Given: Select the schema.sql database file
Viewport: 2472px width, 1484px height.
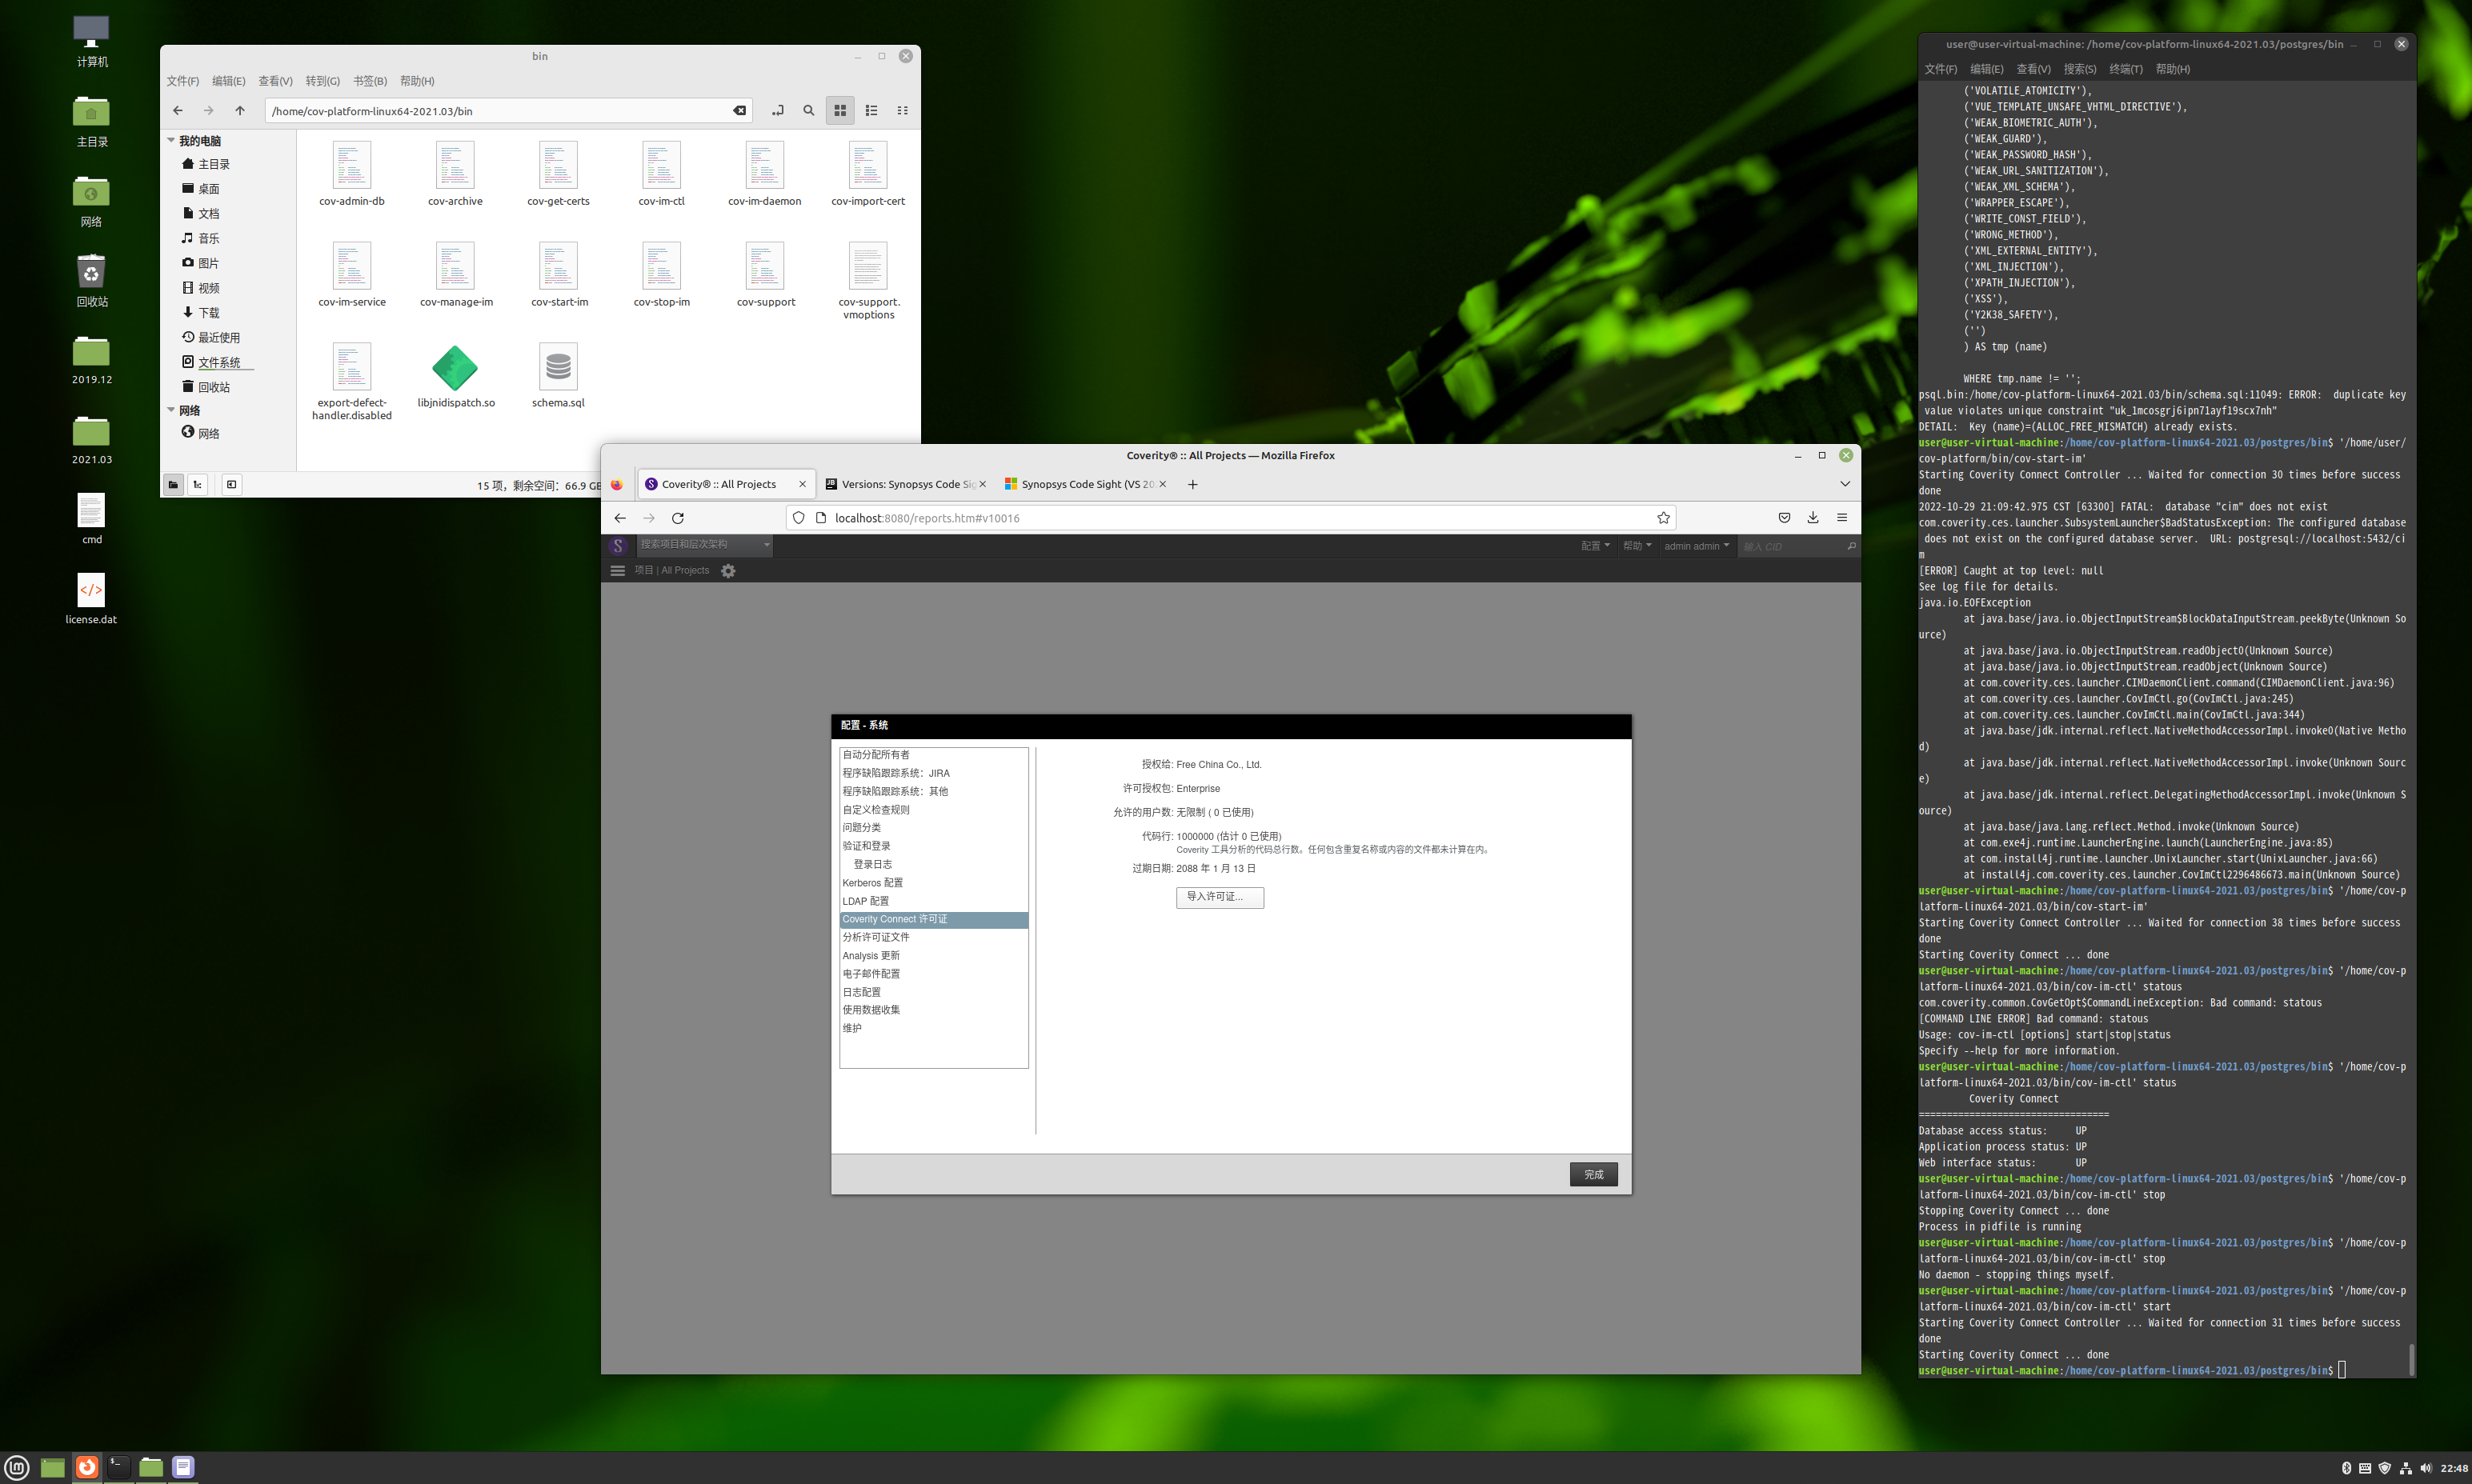Looking at the screenshot, I should [558, 376].
